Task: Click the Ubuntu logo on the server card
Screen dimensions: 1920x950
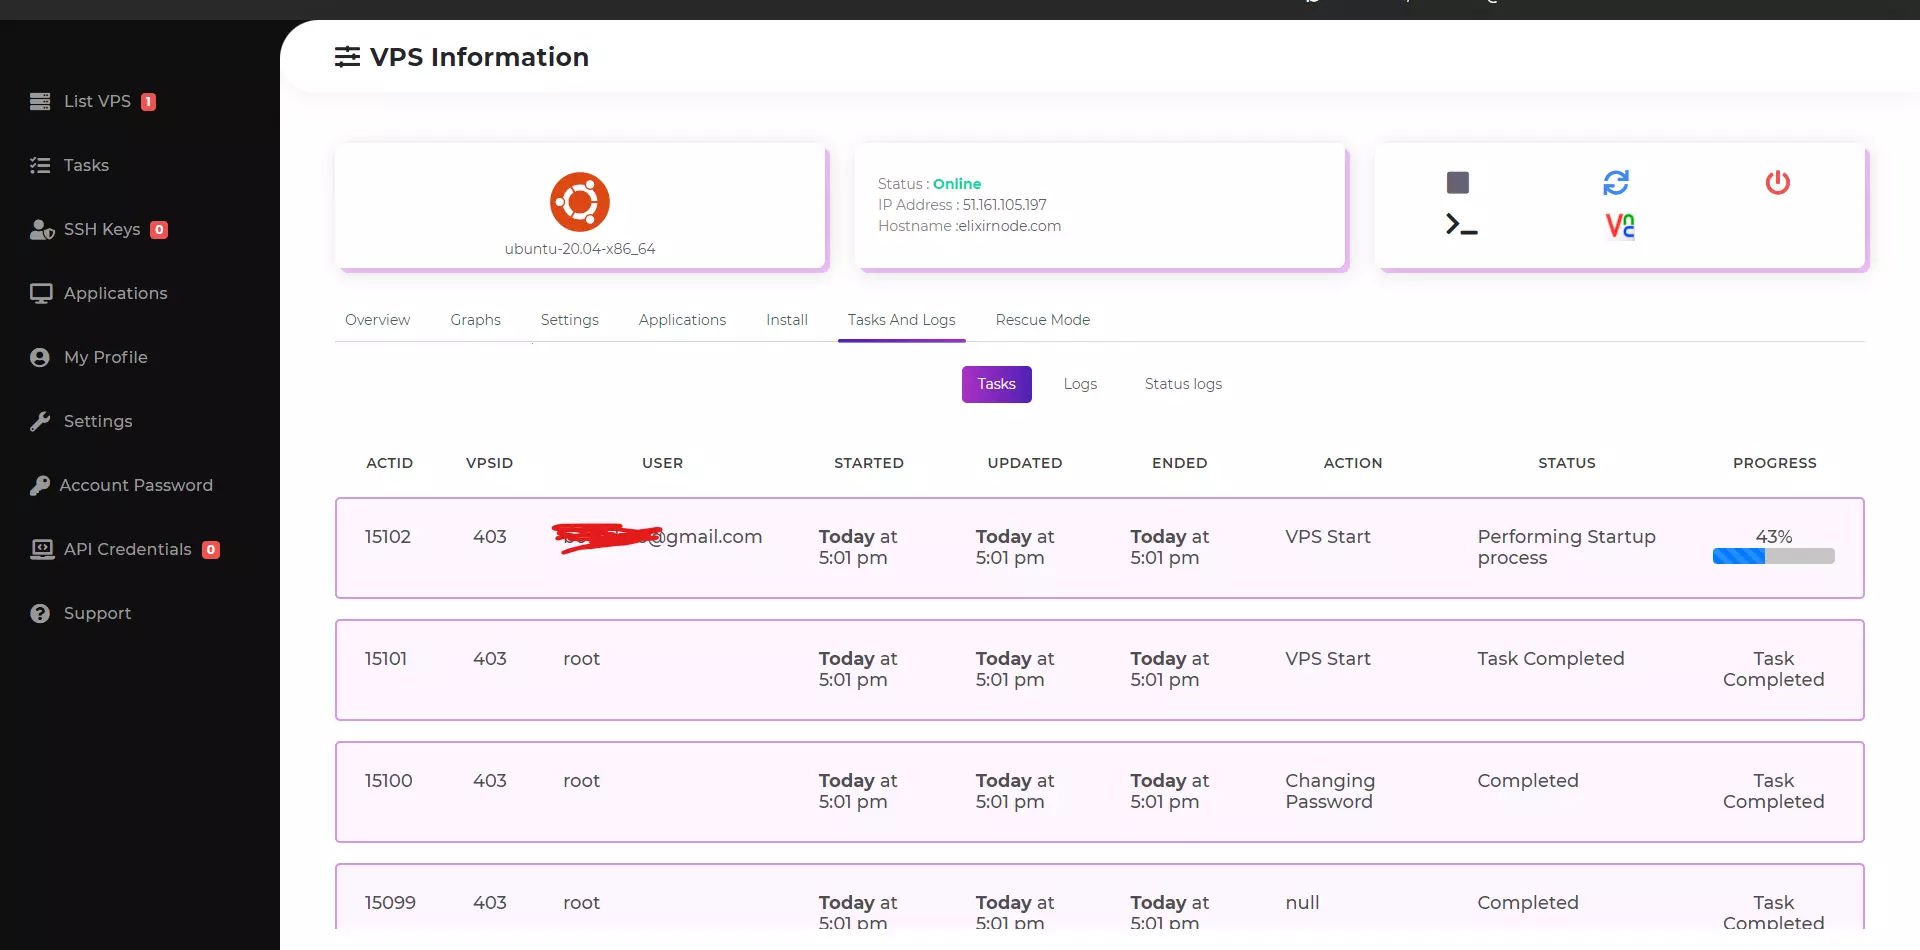Action: tap(580, 201)
